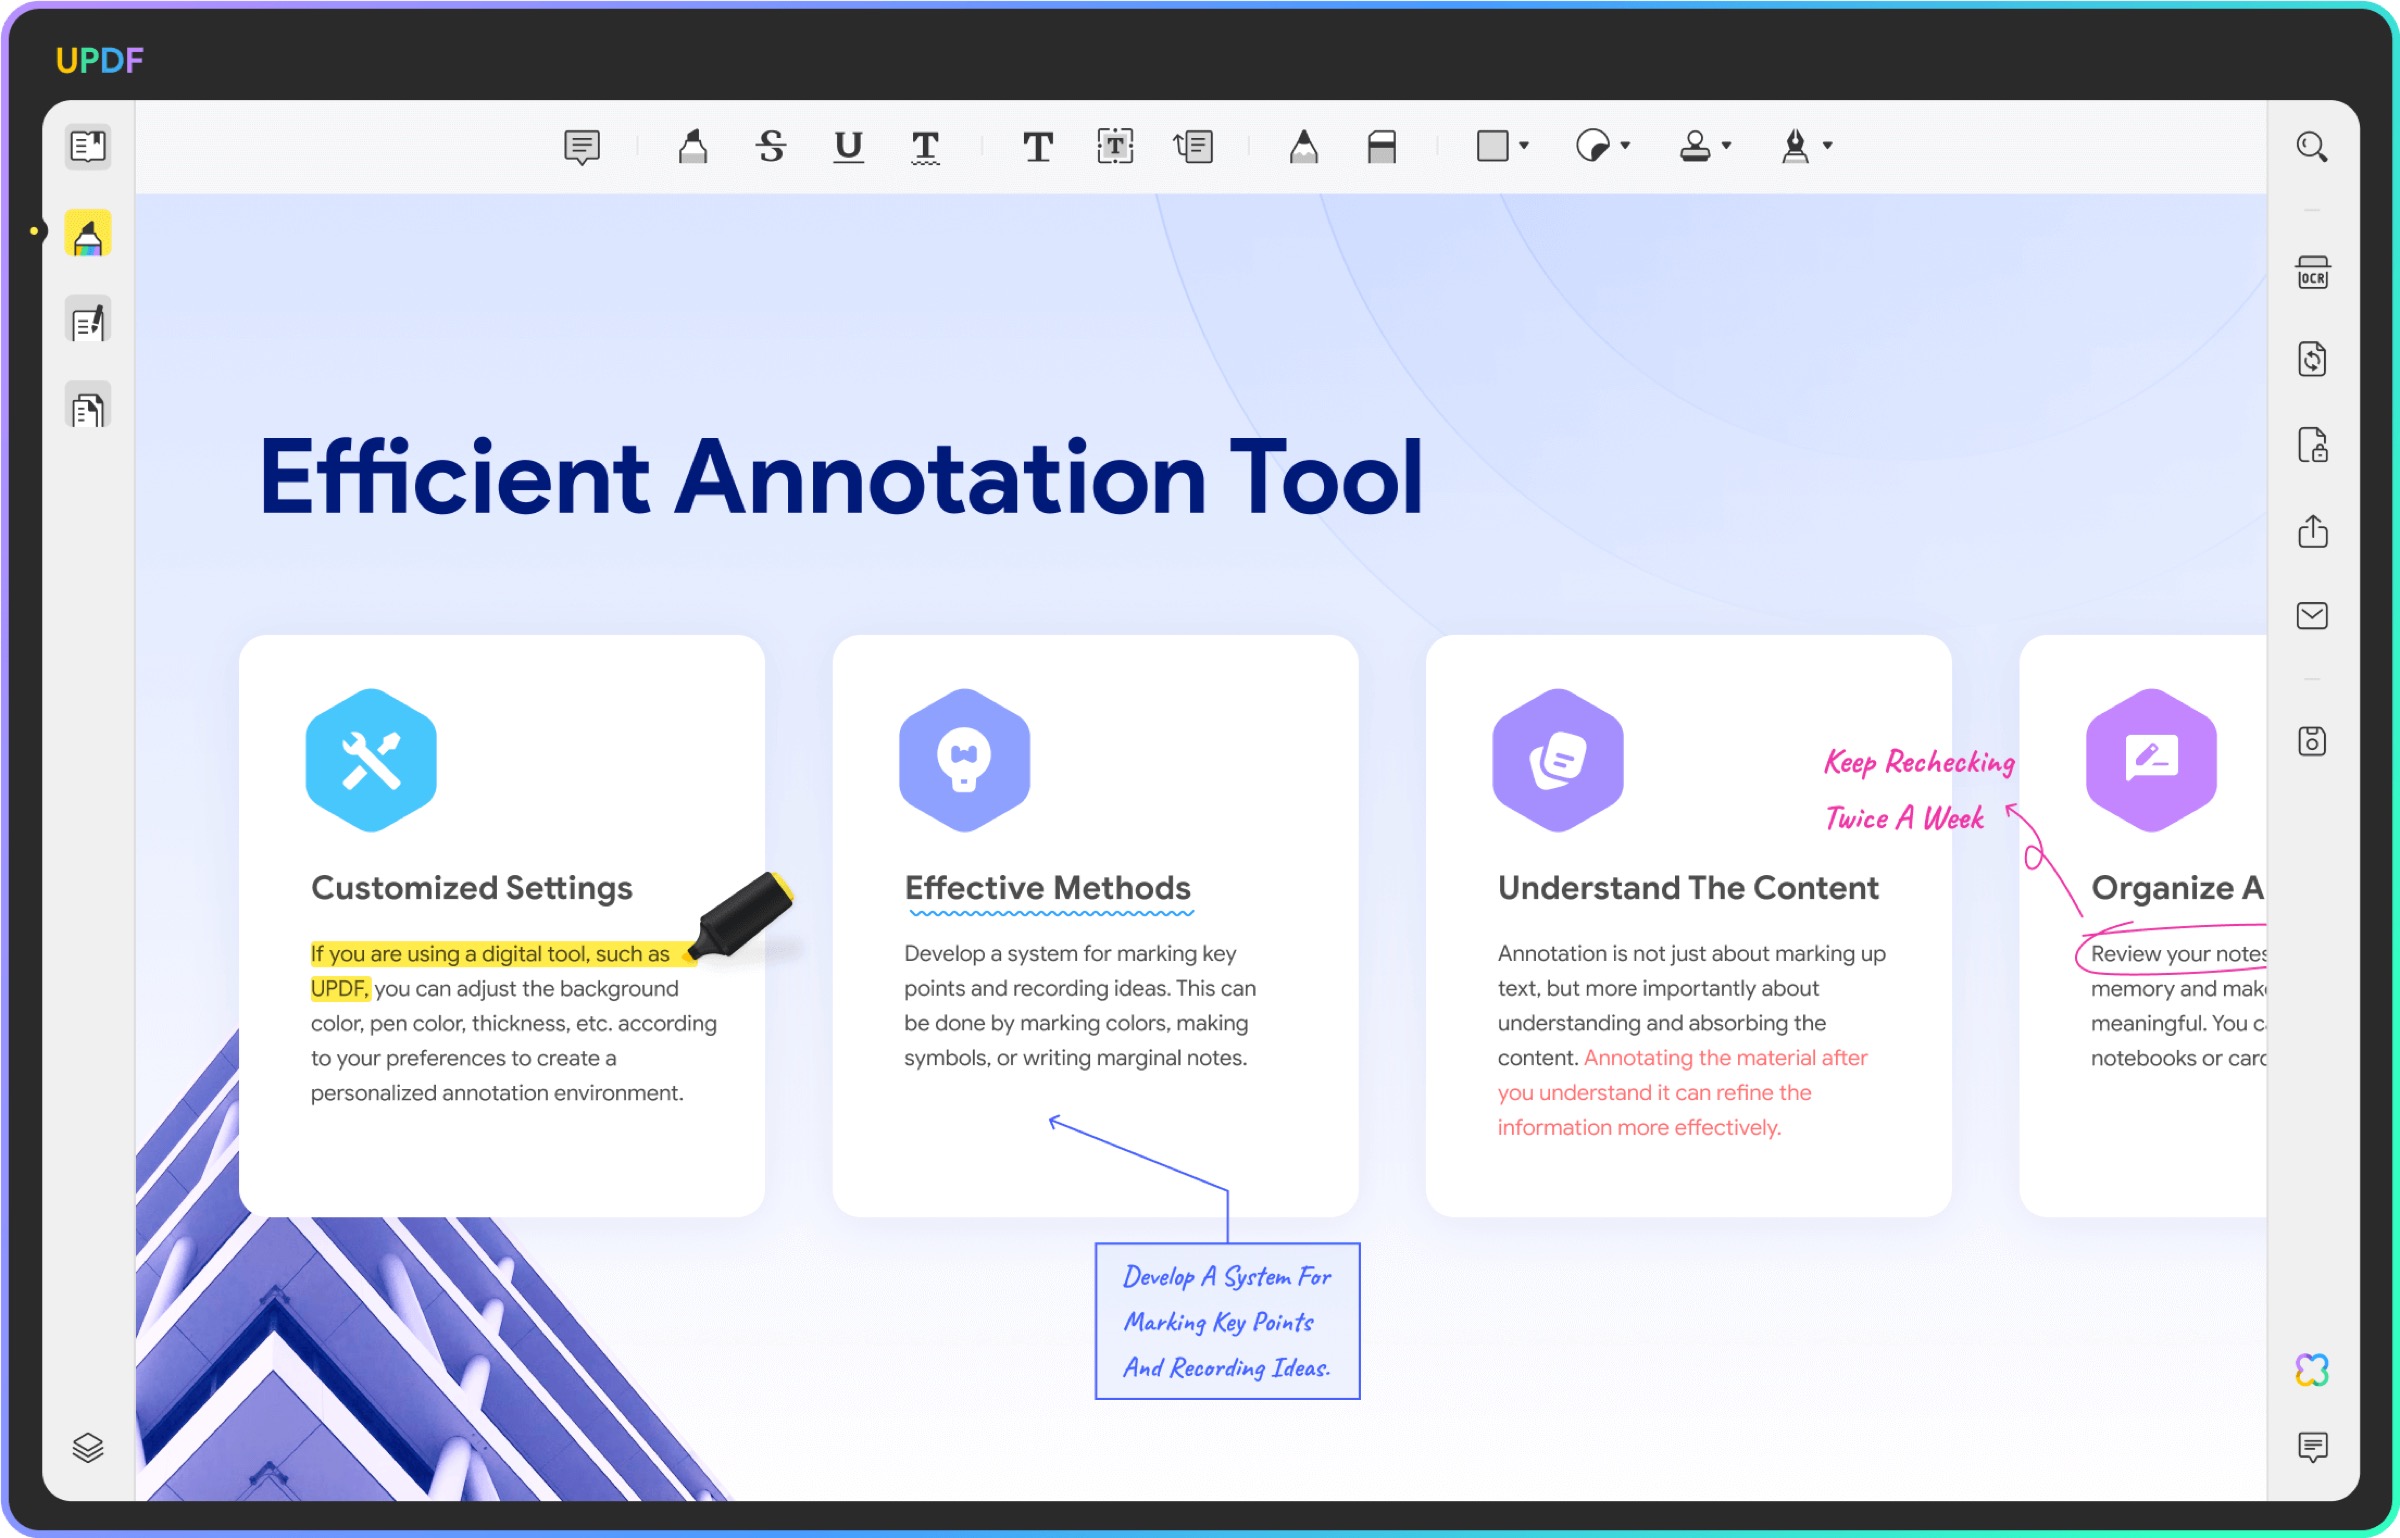Switch to Edit PDF mode in sidebar
The height and width of the screenshot is (1538, 2400).
coord(88,321)
